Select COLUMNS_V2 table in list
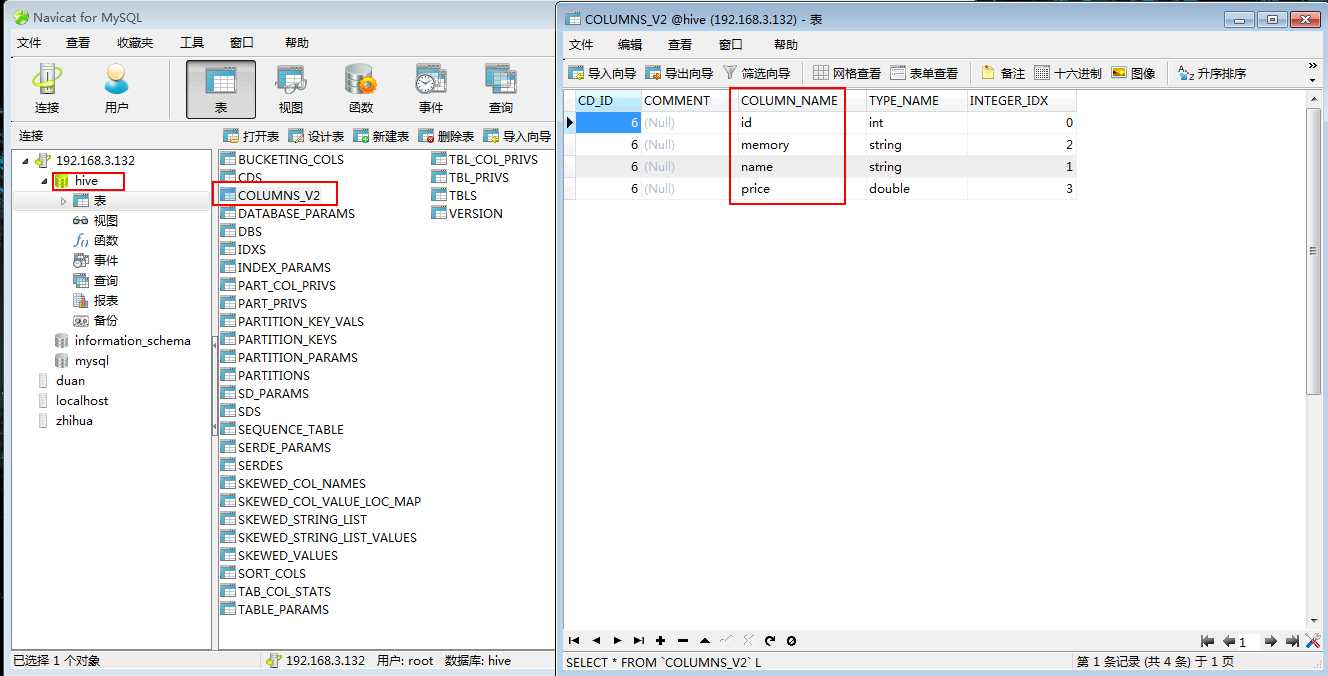This screenshot has height=676, width=1328. [278, 195]
